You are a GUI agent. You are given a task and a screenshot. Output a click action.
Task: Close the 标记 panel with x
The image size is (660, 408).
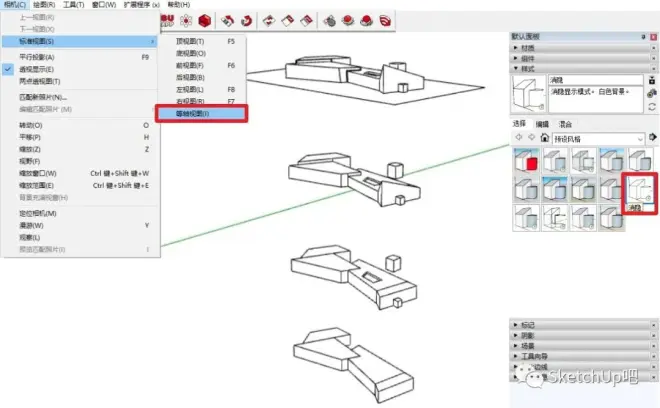653,325
